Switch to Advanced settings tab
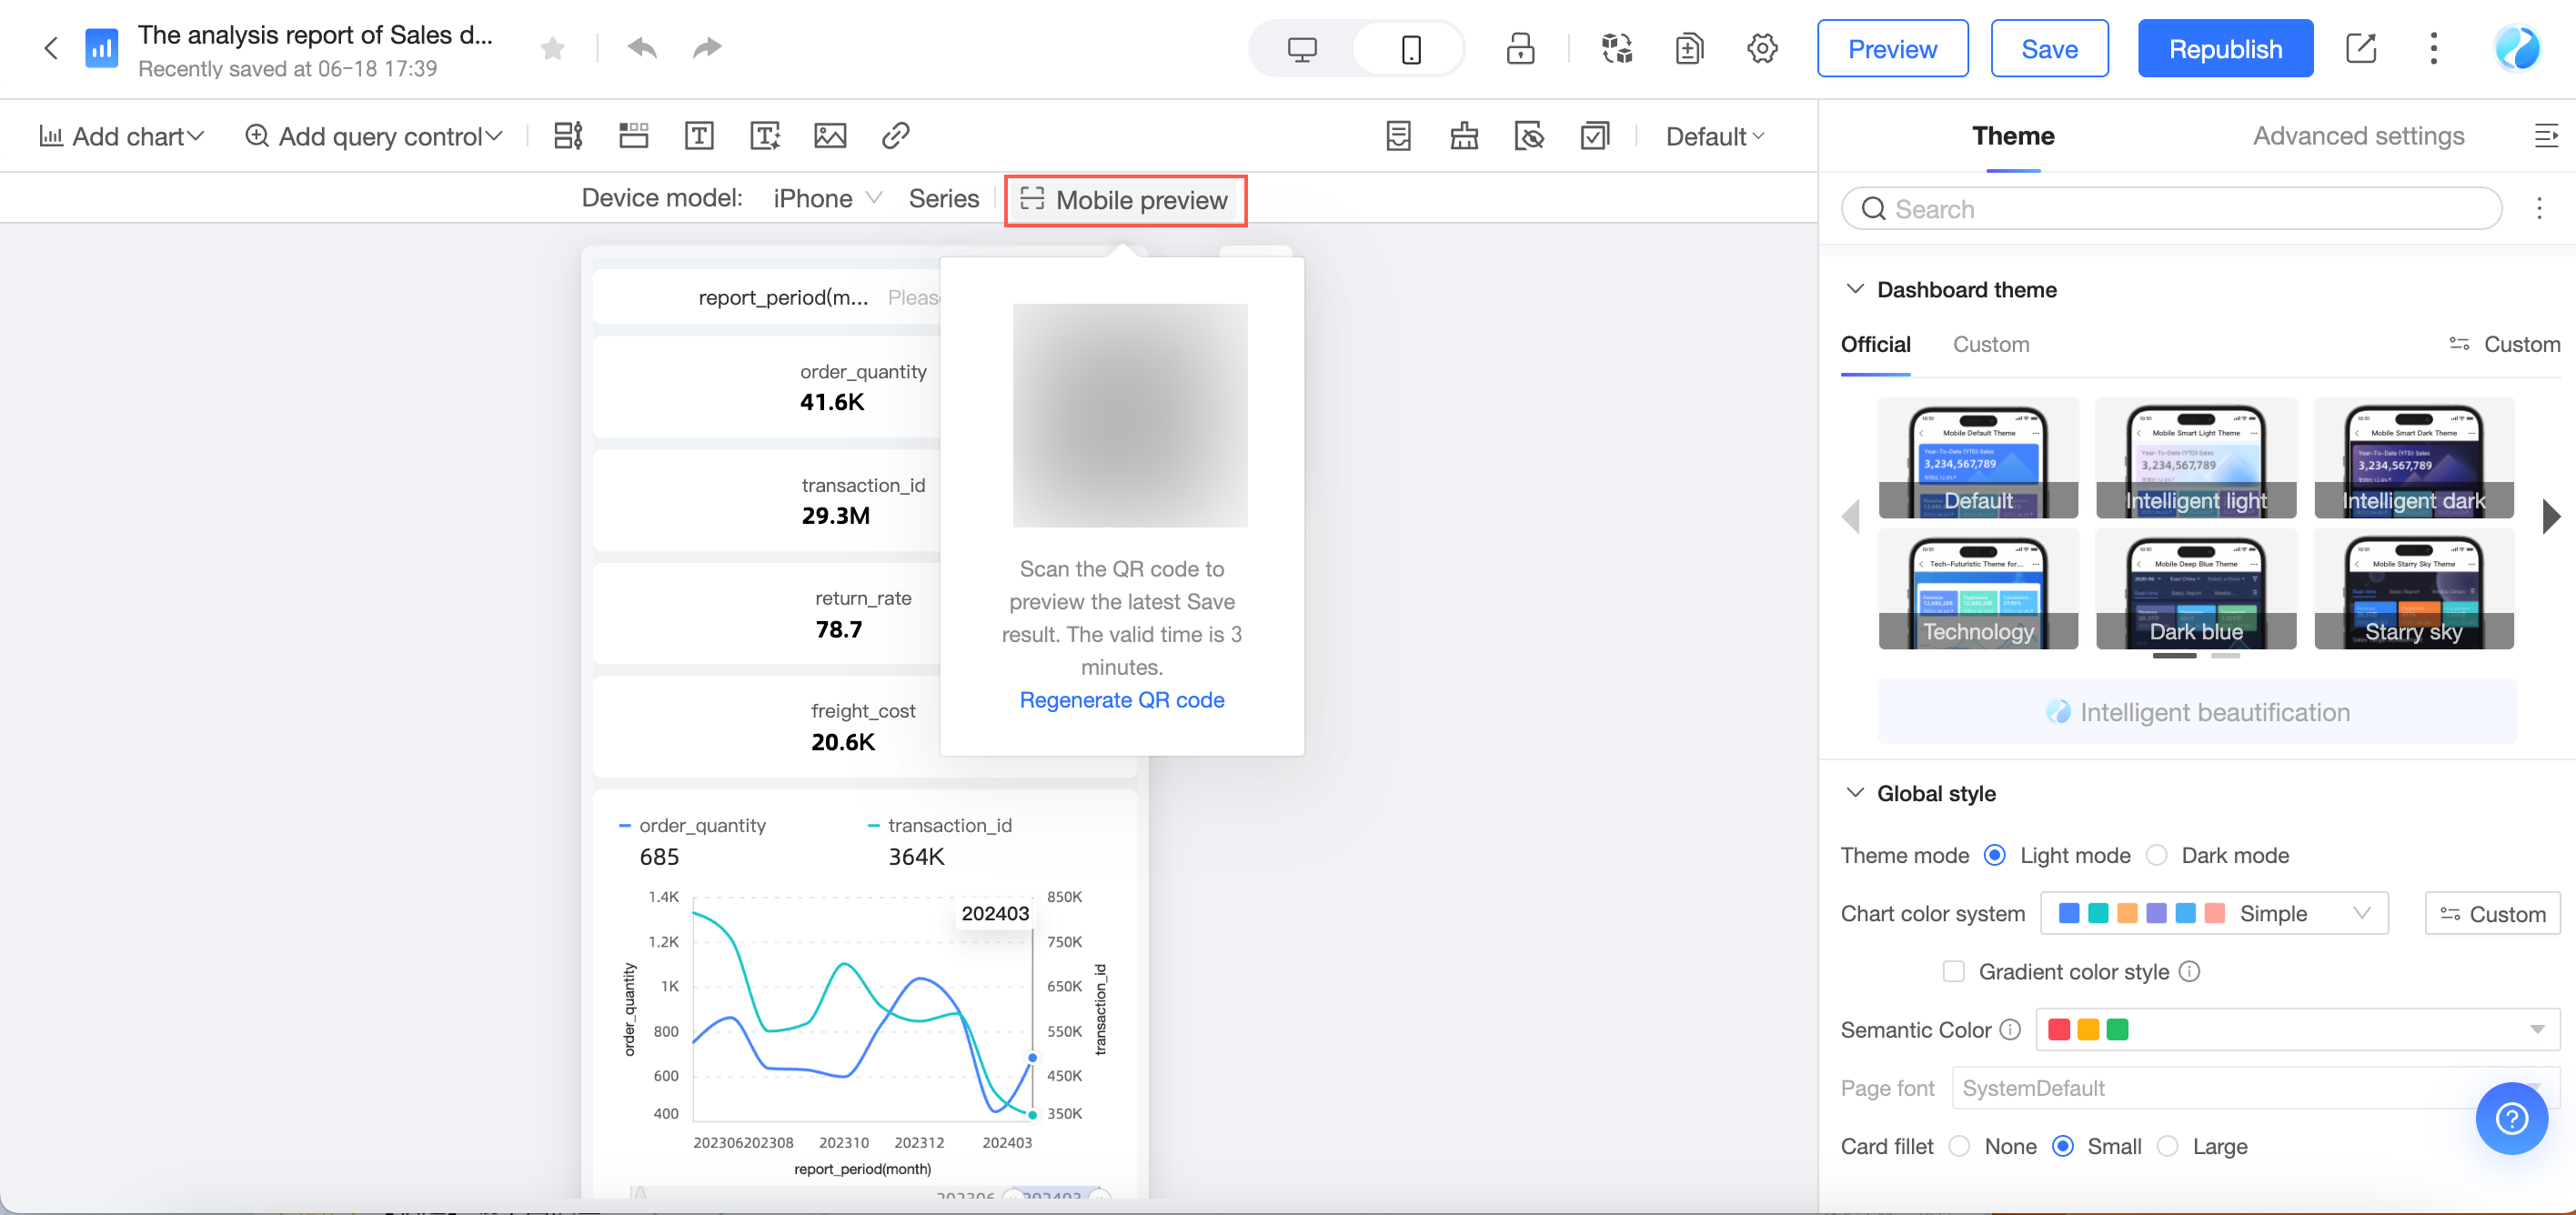The width and height of the screenshot is (2576, 1215). pyautogui.click(x=2358, y=136)
